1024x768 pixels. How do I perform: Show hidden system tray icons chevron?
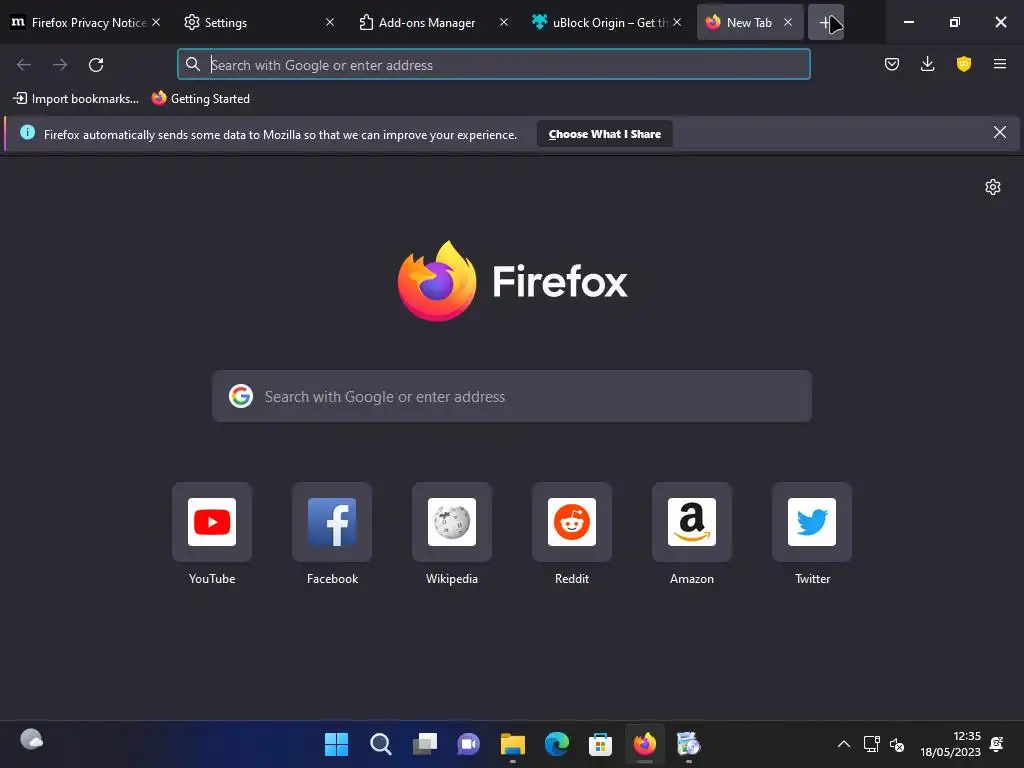[x=844, y=744]
